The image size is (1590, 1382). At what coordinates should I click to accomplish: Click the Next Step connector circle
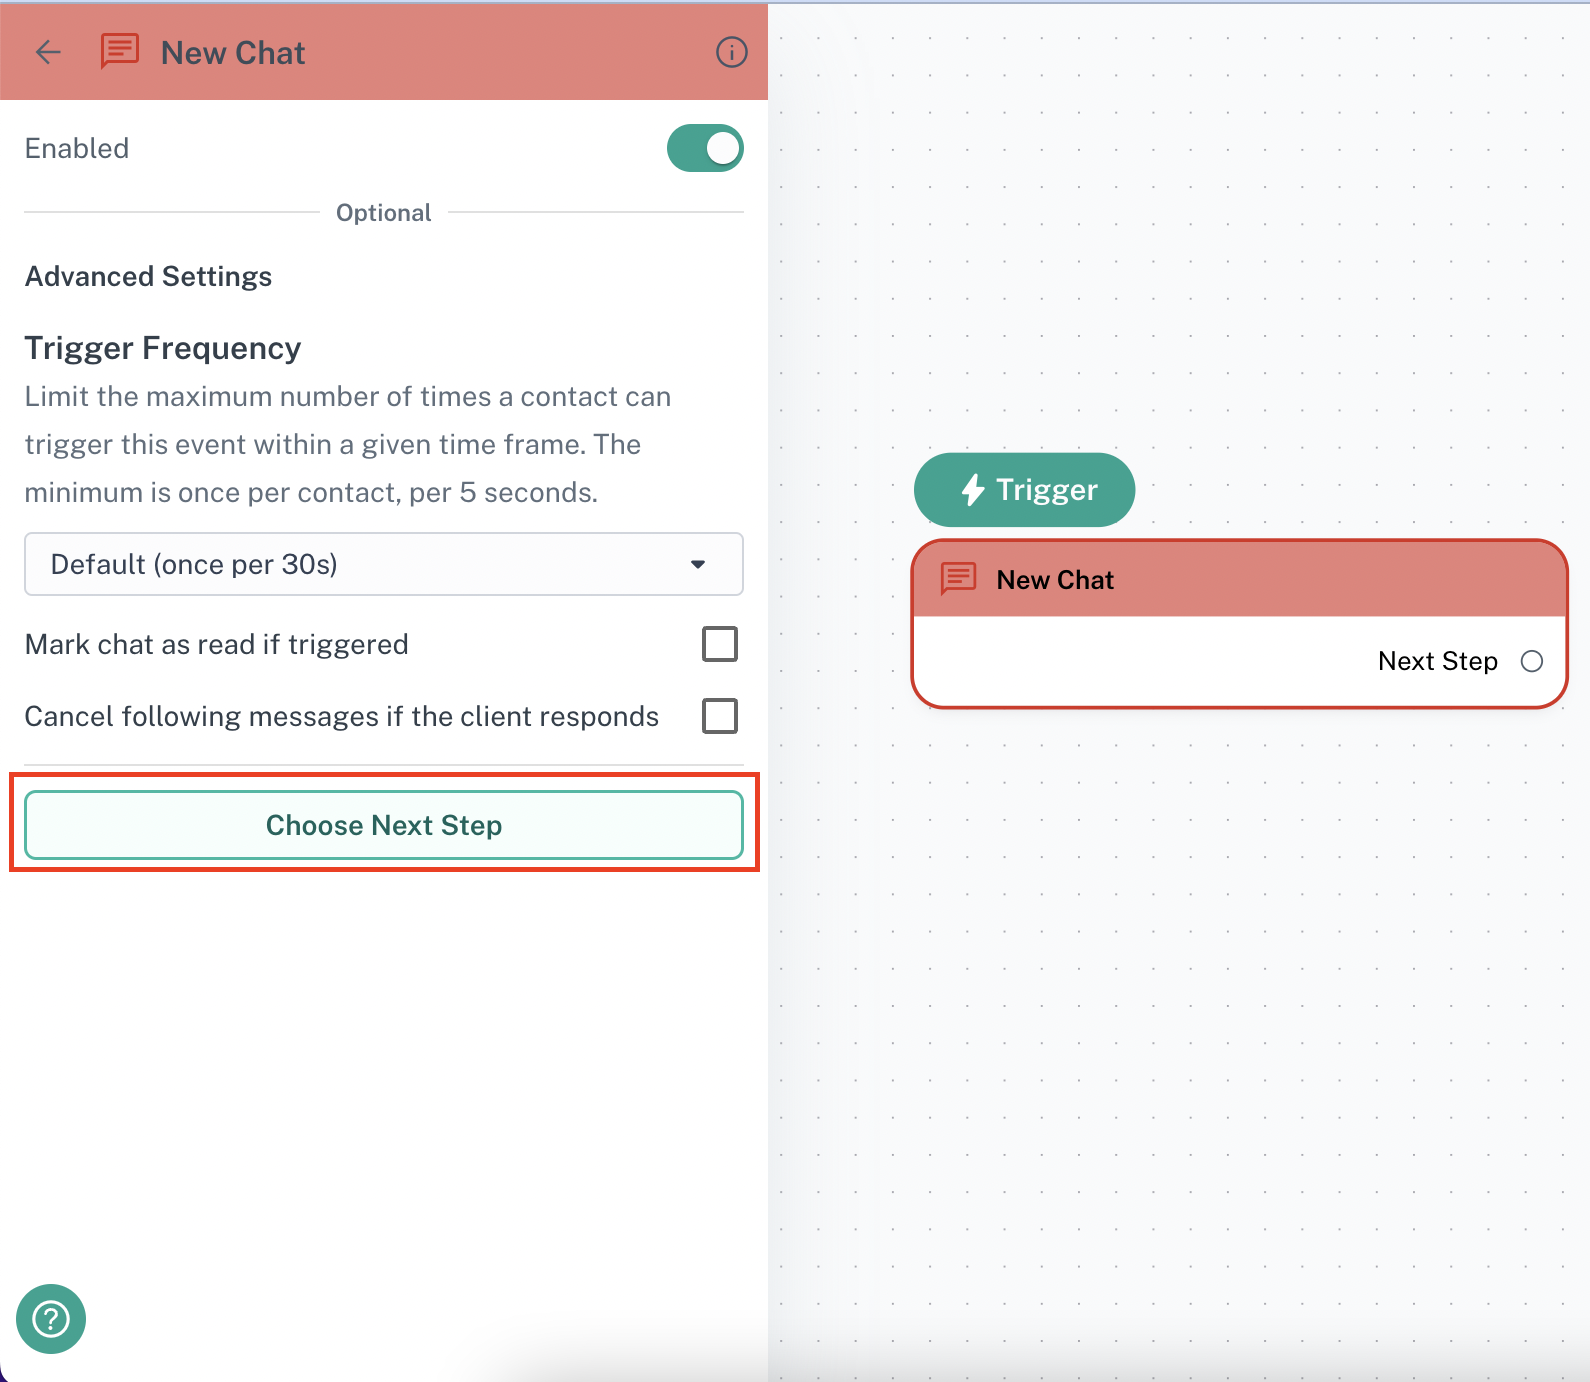(x=1531, y=661)
